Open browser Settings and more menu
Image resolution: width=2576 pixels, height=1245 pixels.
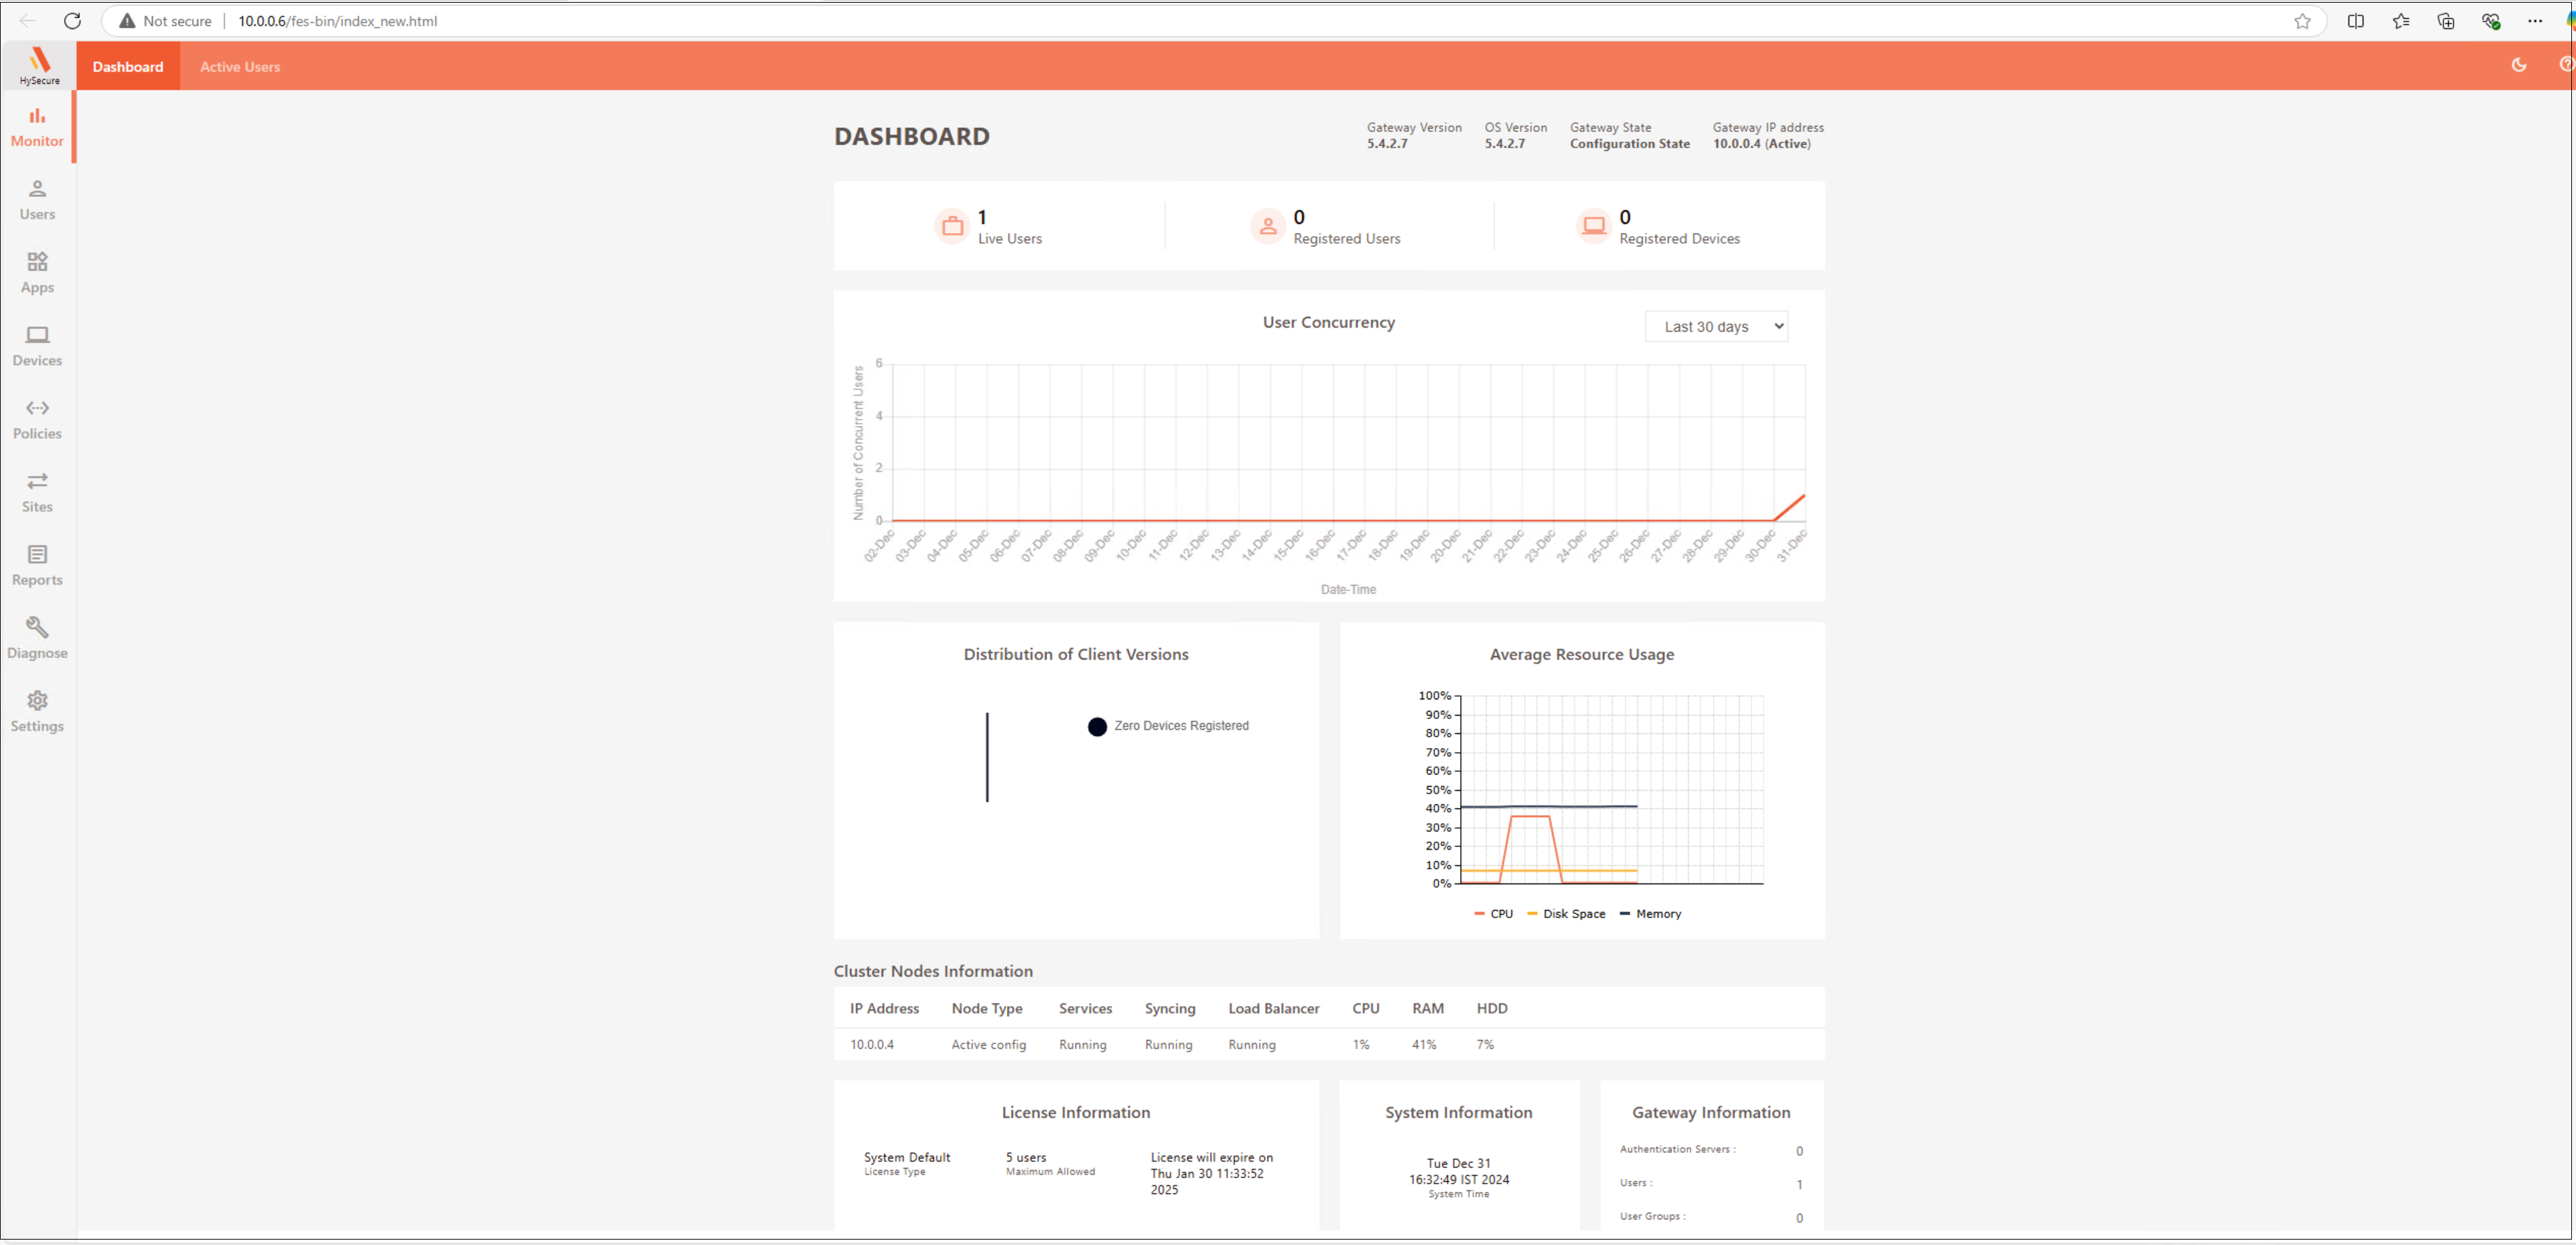point(2535,20)
